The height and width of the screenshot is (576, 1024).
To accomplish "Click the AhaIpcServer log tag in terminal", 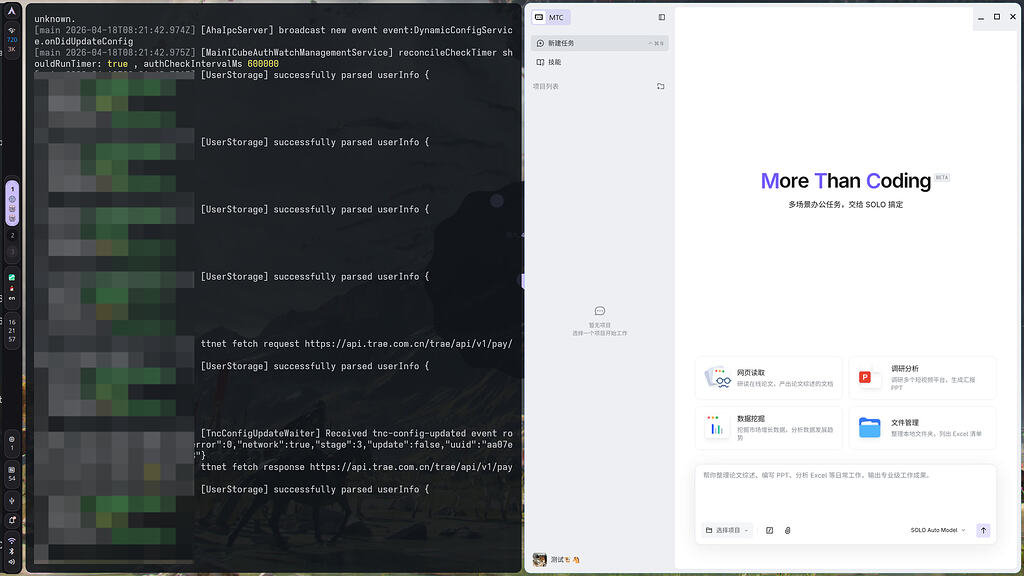I will pos(236,30).
